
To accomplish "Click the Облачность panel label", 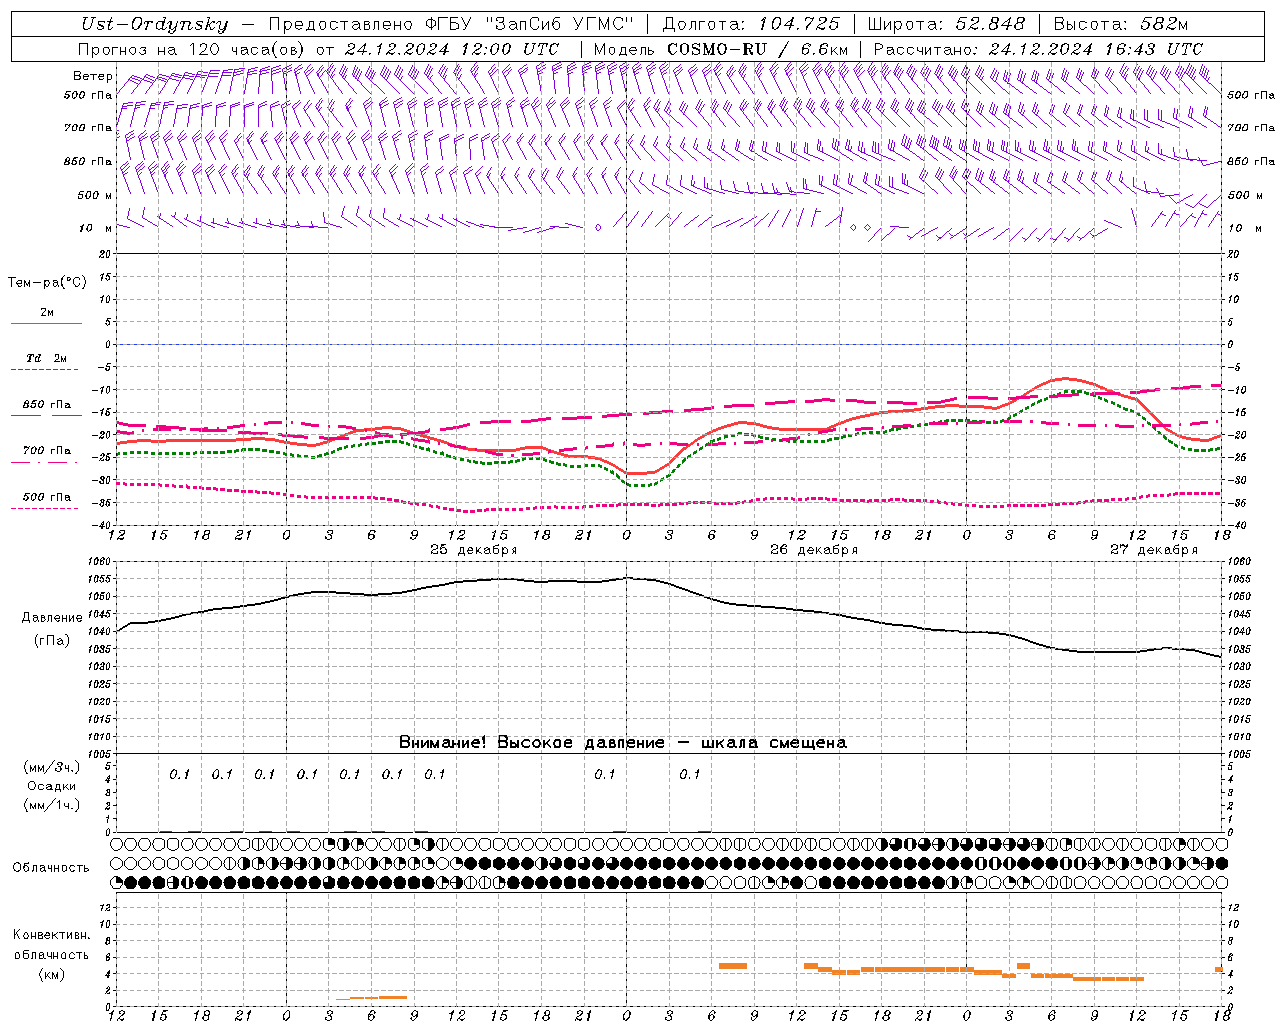I will click(51, 868).
